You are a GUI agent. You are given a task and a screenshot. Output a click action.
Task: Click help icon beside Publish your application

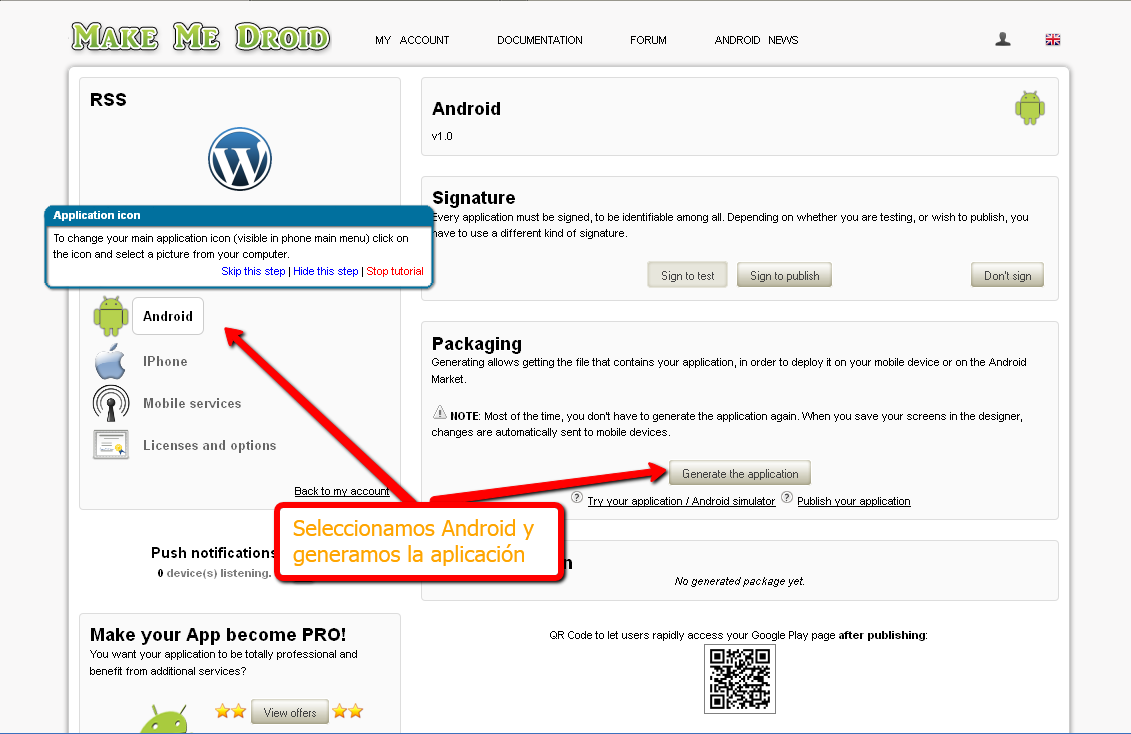787,498
